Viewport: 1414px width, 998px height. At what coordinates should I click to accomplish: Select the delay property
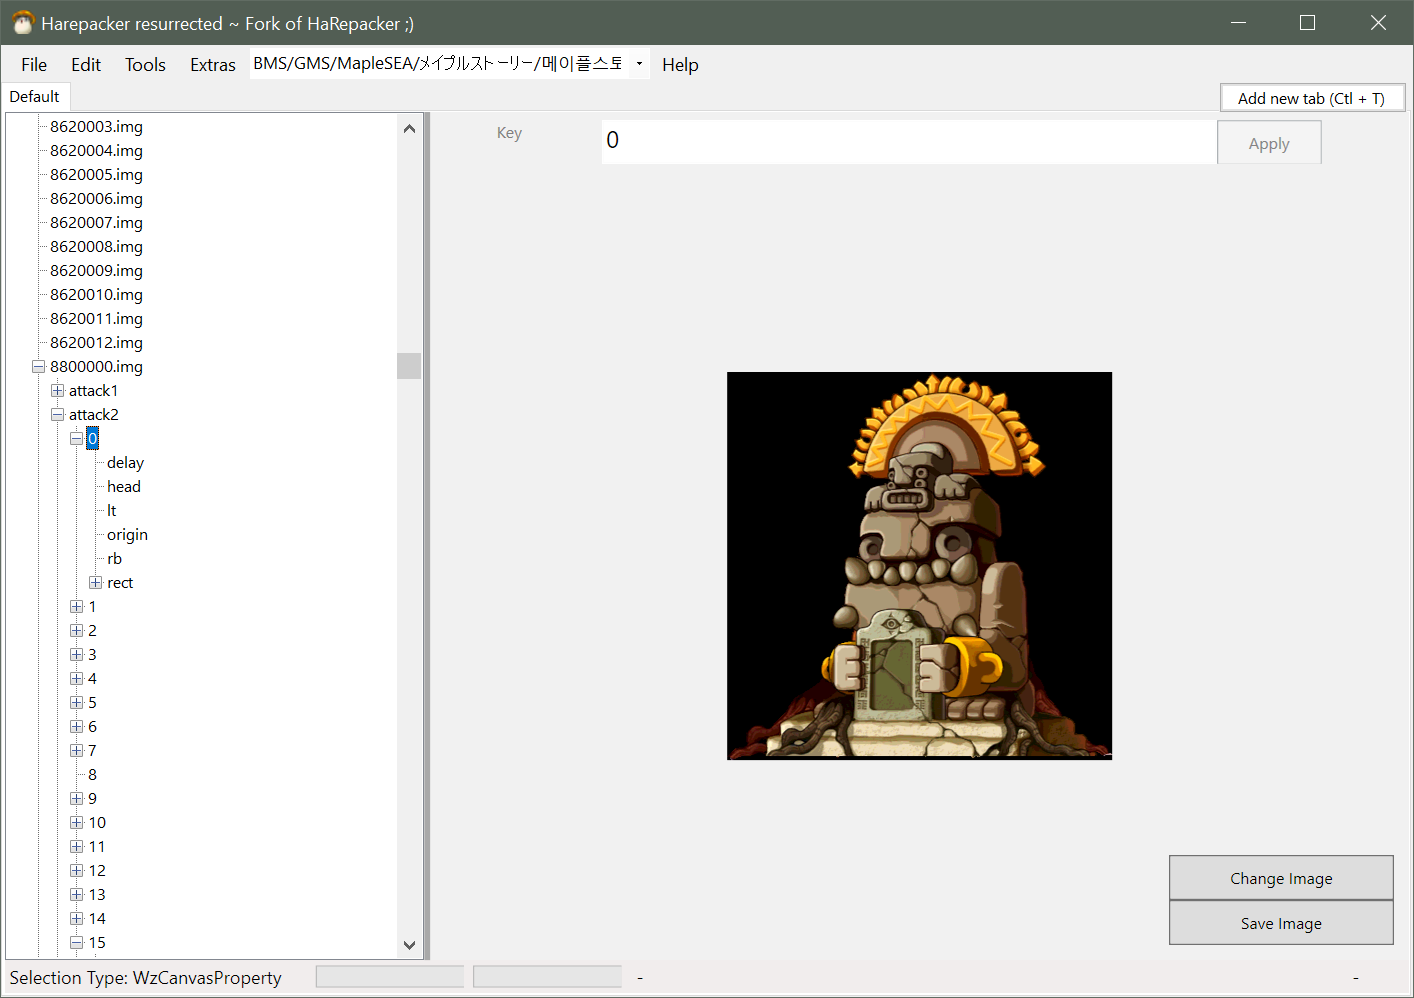click(125, 463)
